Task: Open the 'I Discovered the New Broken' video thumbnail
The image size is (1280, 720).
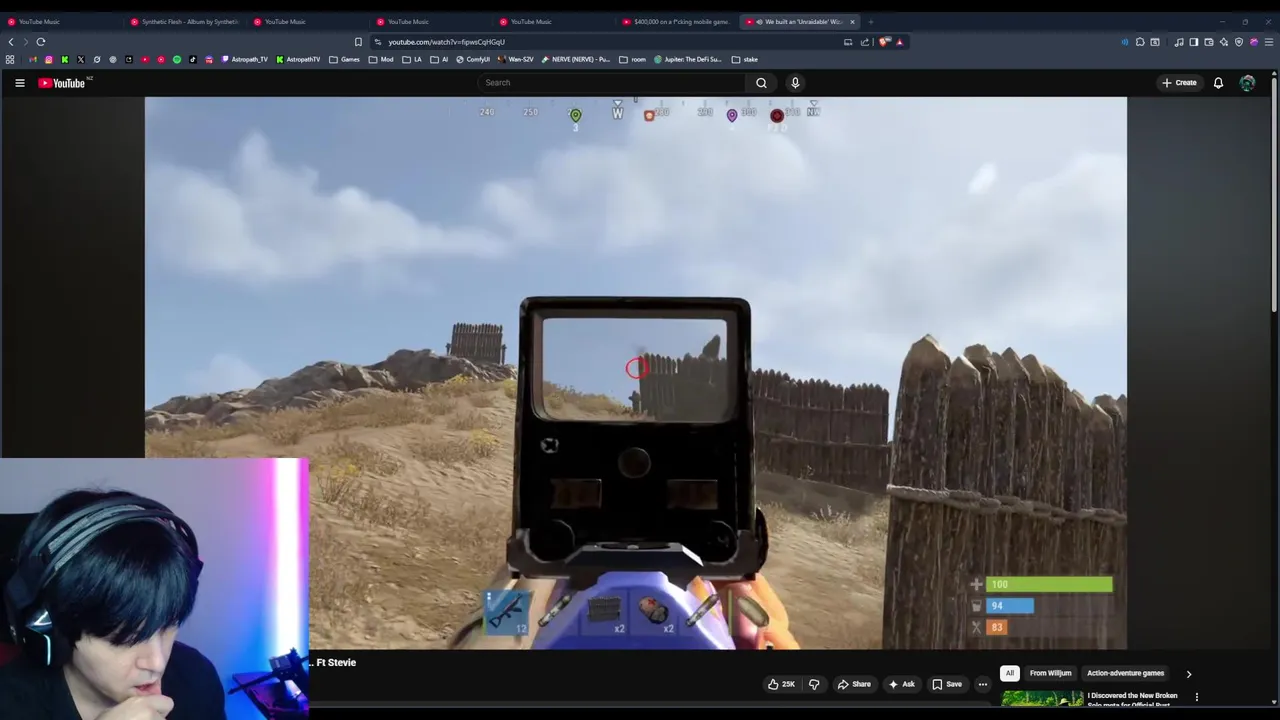Action: click(1042, 699)
